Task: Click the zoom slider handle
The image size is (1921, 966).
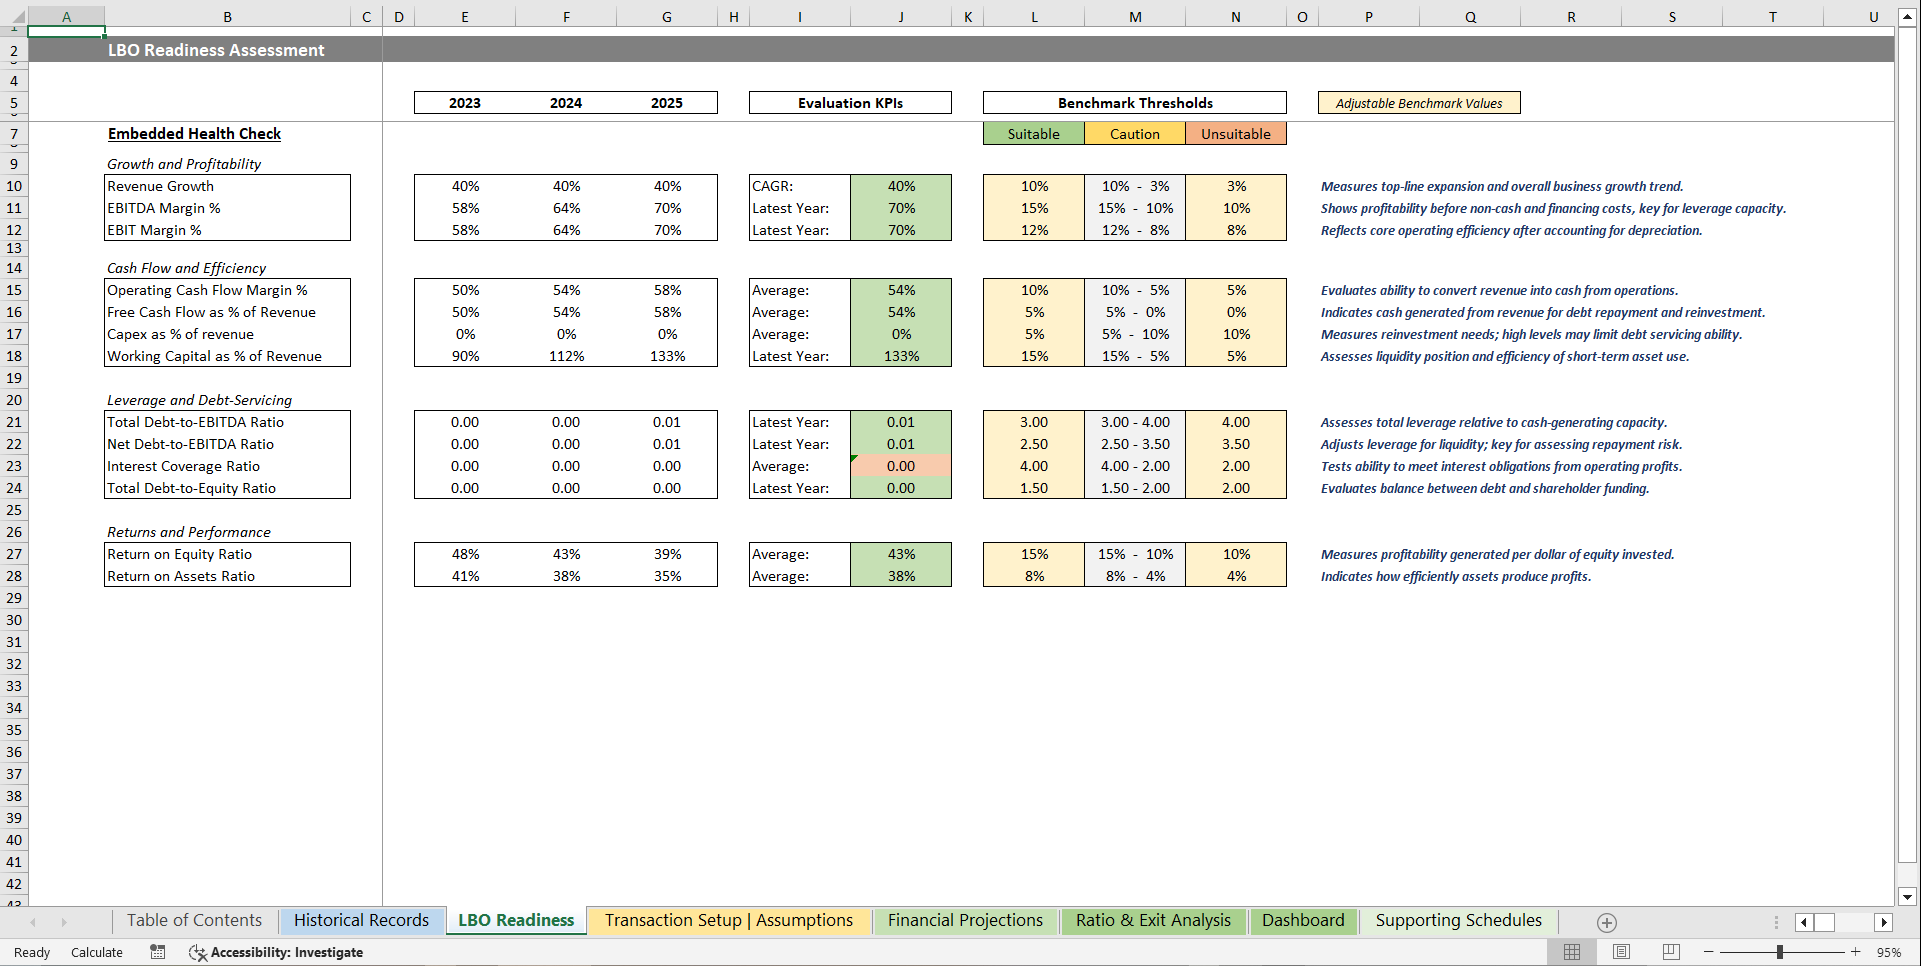Action: [x=1781, y=952]
